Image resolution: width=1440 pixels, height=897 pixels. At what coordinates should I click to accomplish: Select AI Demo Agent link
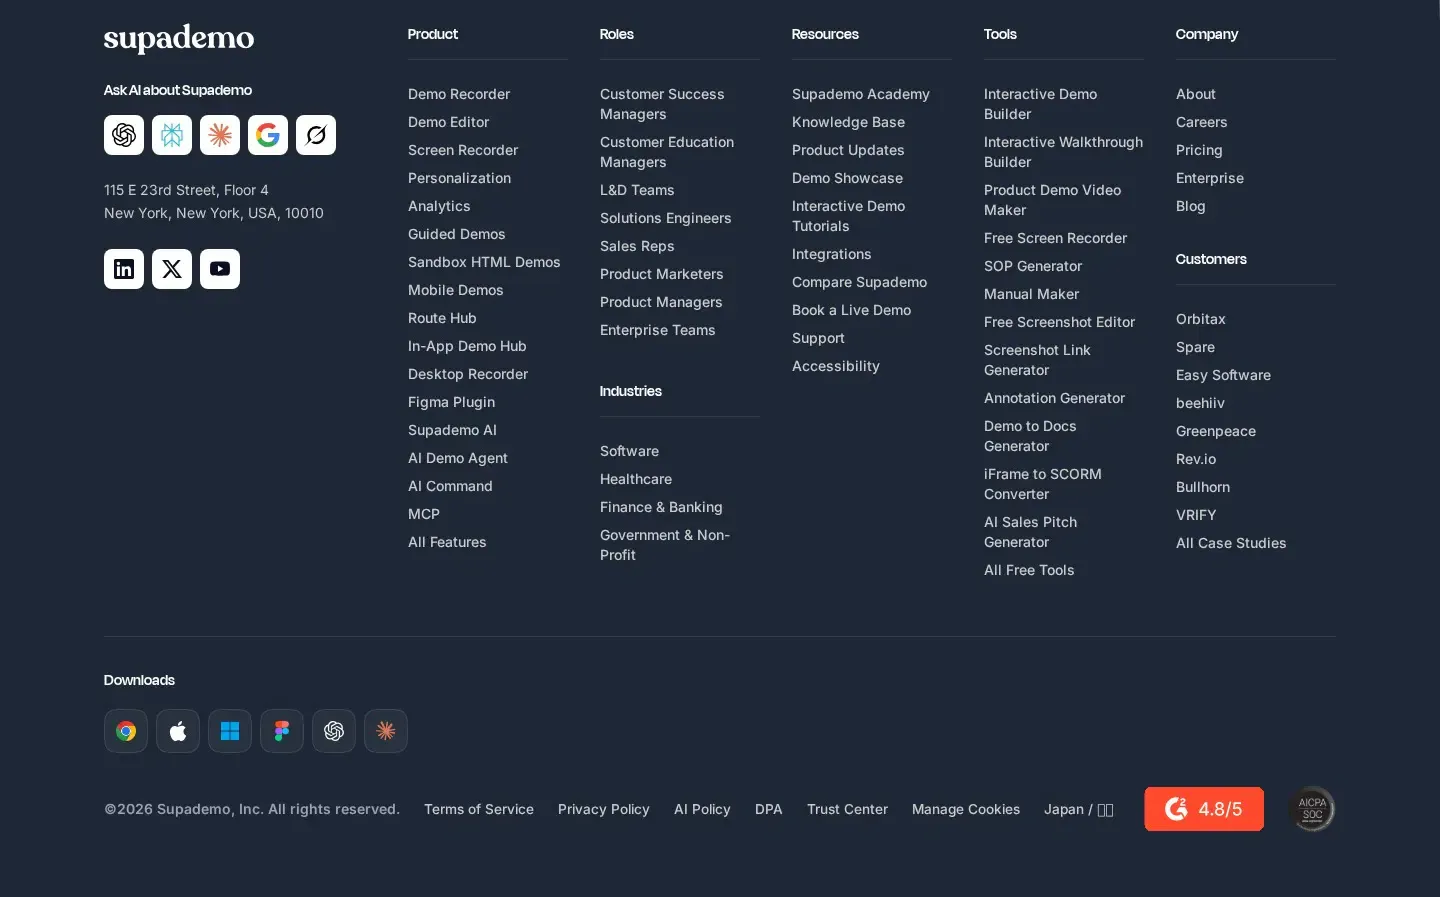(x=458, y=458)
